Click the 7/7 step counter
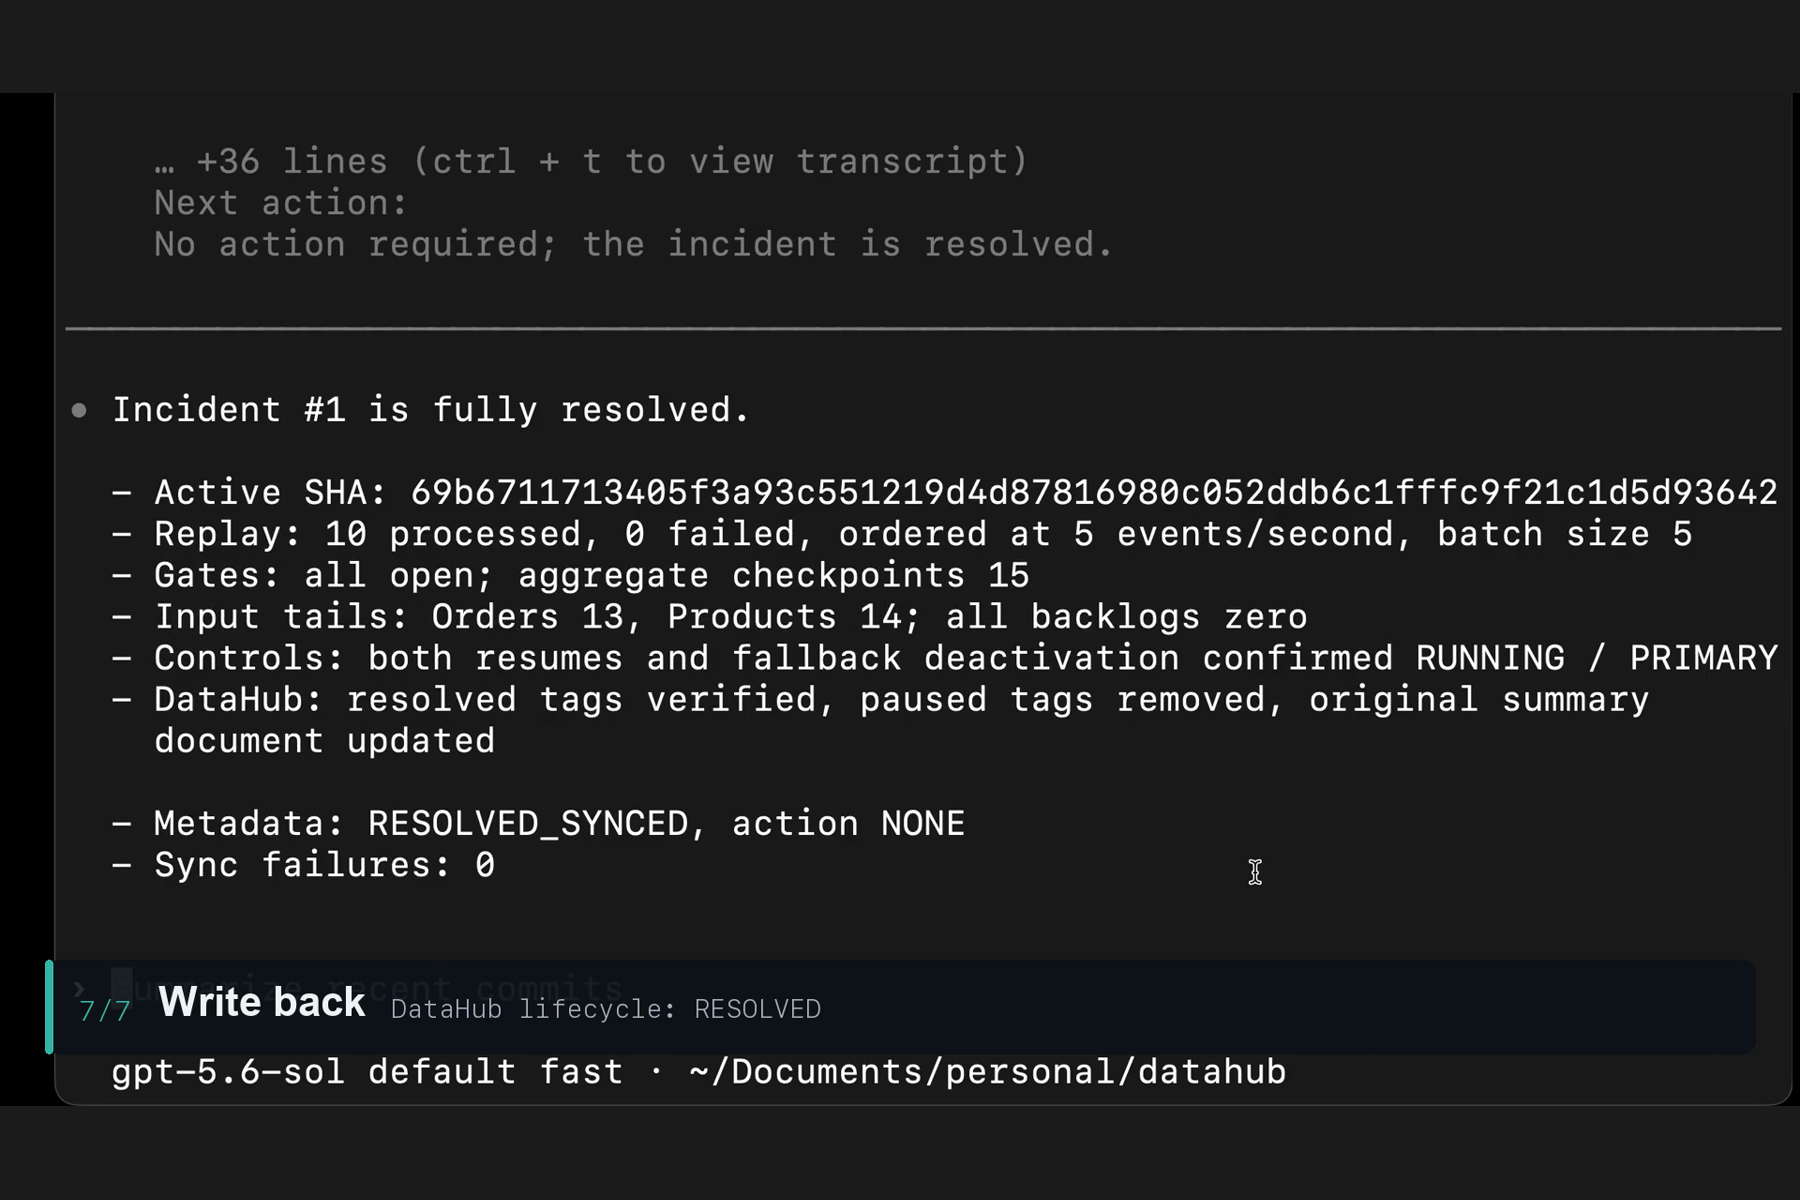1800x1200 pixels. pos(104,1010)
